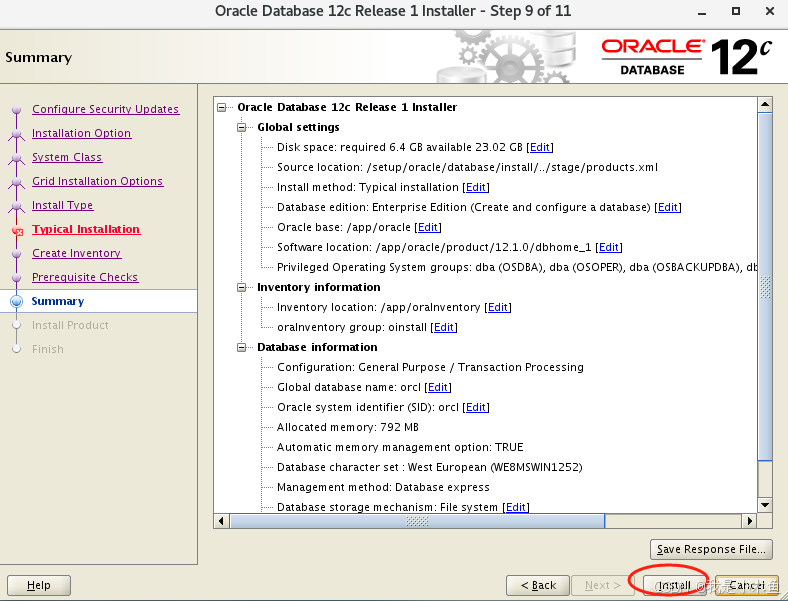Click the Install button
788x601 pixels.
pos(674,585)
